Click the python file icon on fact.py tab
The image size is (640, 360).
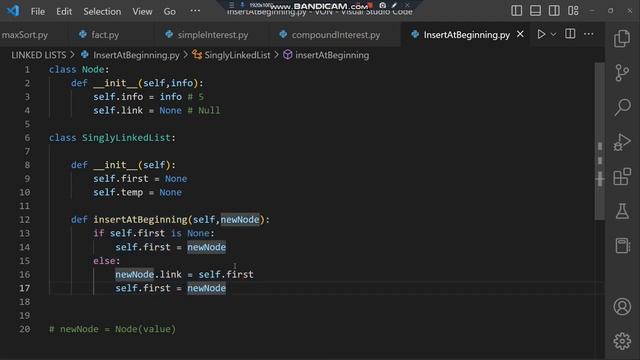(83, 34)
